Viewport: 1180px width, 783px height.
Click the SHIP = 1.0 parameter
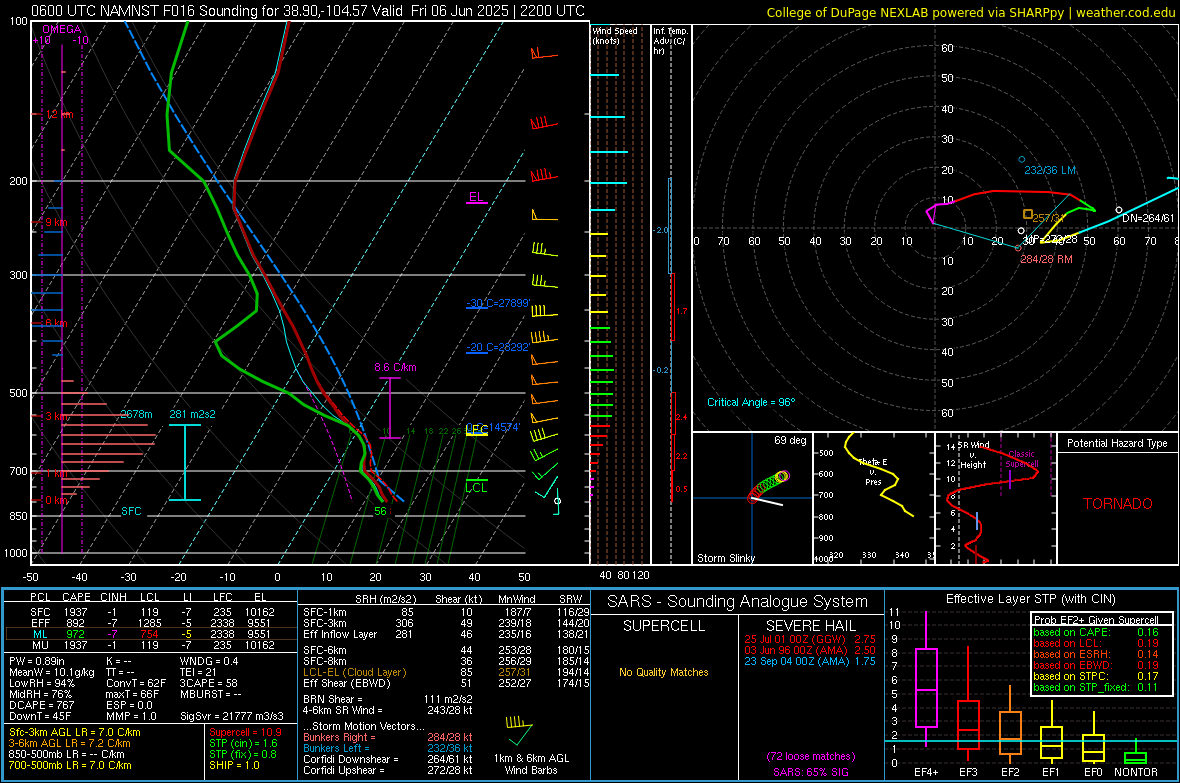tap(234, 765)
